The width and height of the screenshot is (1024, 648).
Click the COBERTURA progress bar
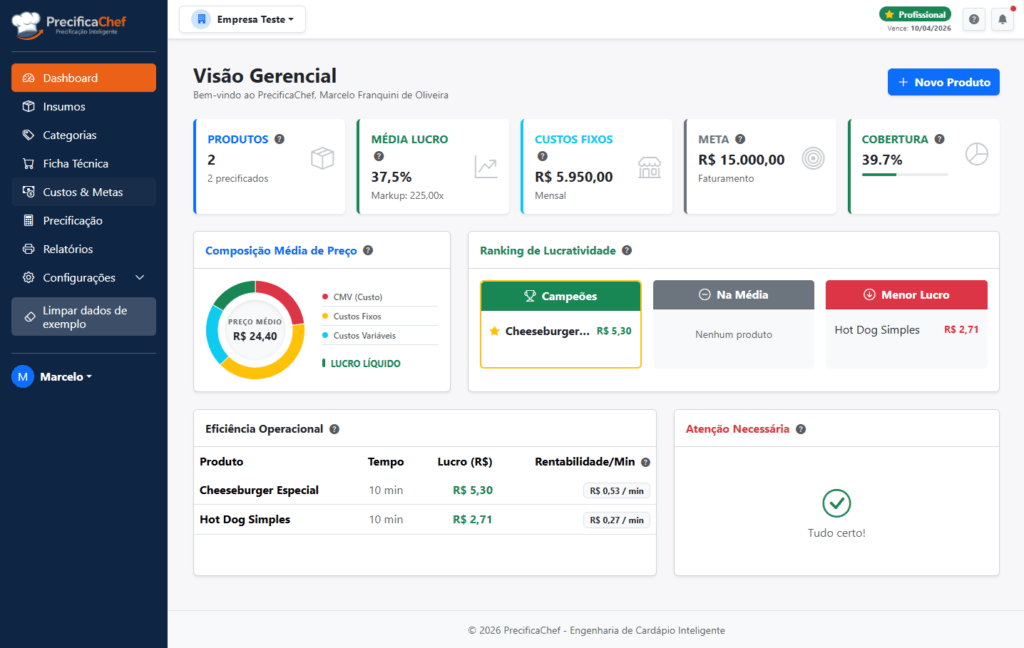point(905,174)
